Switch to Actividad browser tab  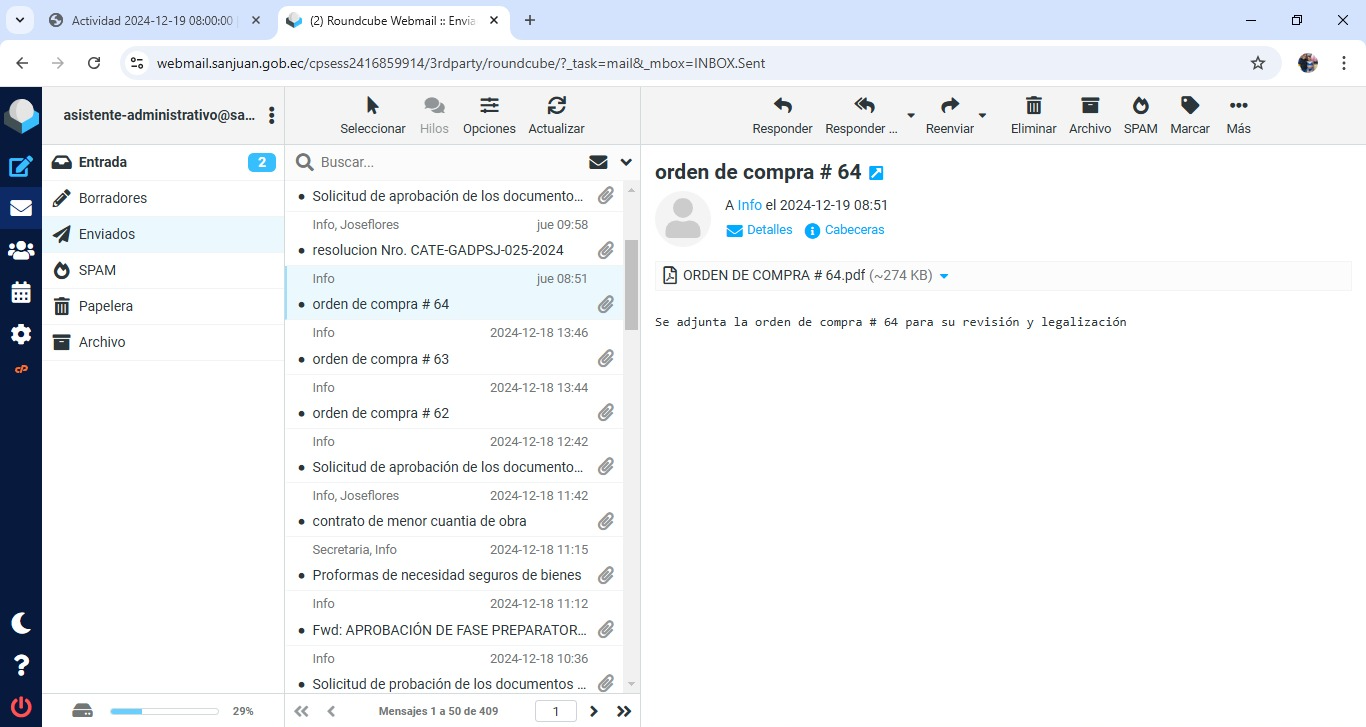[150, 20]
